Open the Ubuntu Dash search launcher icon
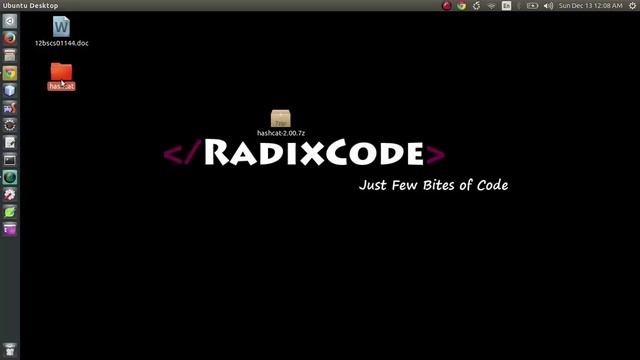The image size is (640, 360). 10,21
